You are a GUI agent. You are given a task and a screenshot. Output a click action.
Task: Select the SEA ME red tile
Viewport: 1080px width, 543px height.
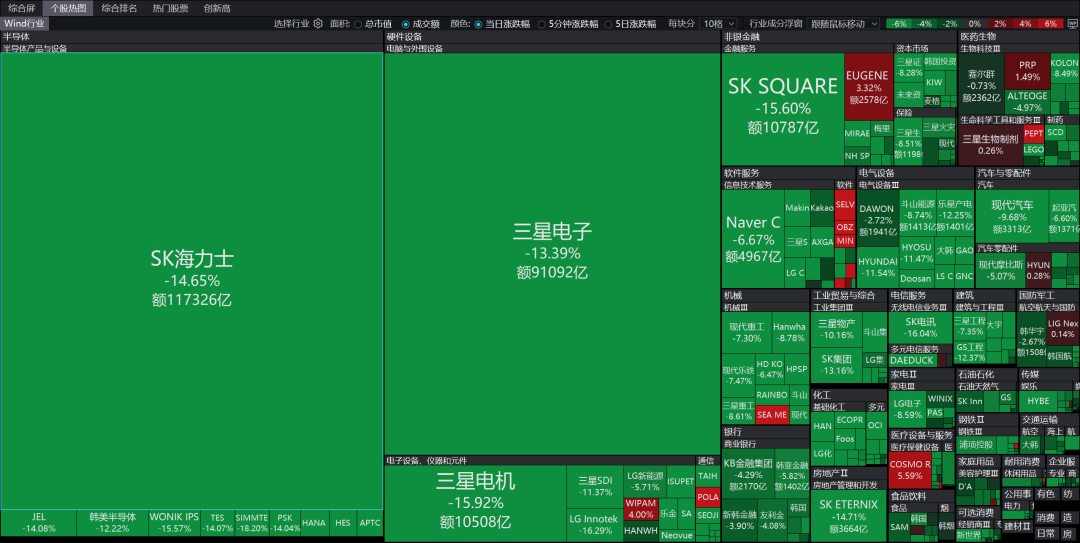771,415
